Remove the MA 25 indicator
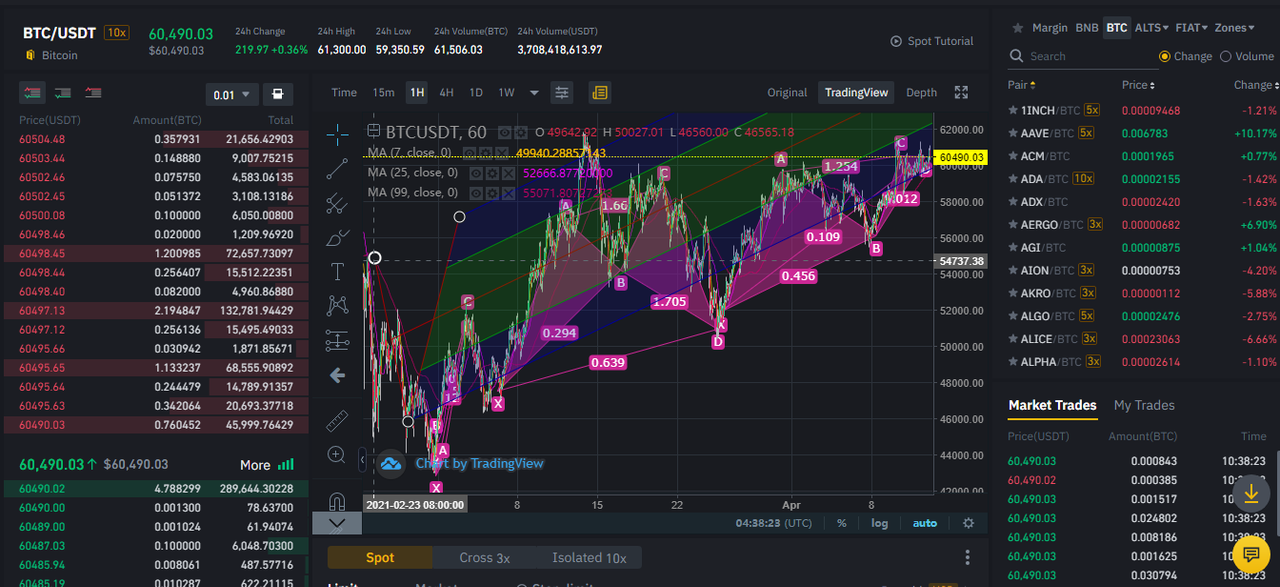Viewport: 1280px width, 587px height. click(x=509, y=172)
